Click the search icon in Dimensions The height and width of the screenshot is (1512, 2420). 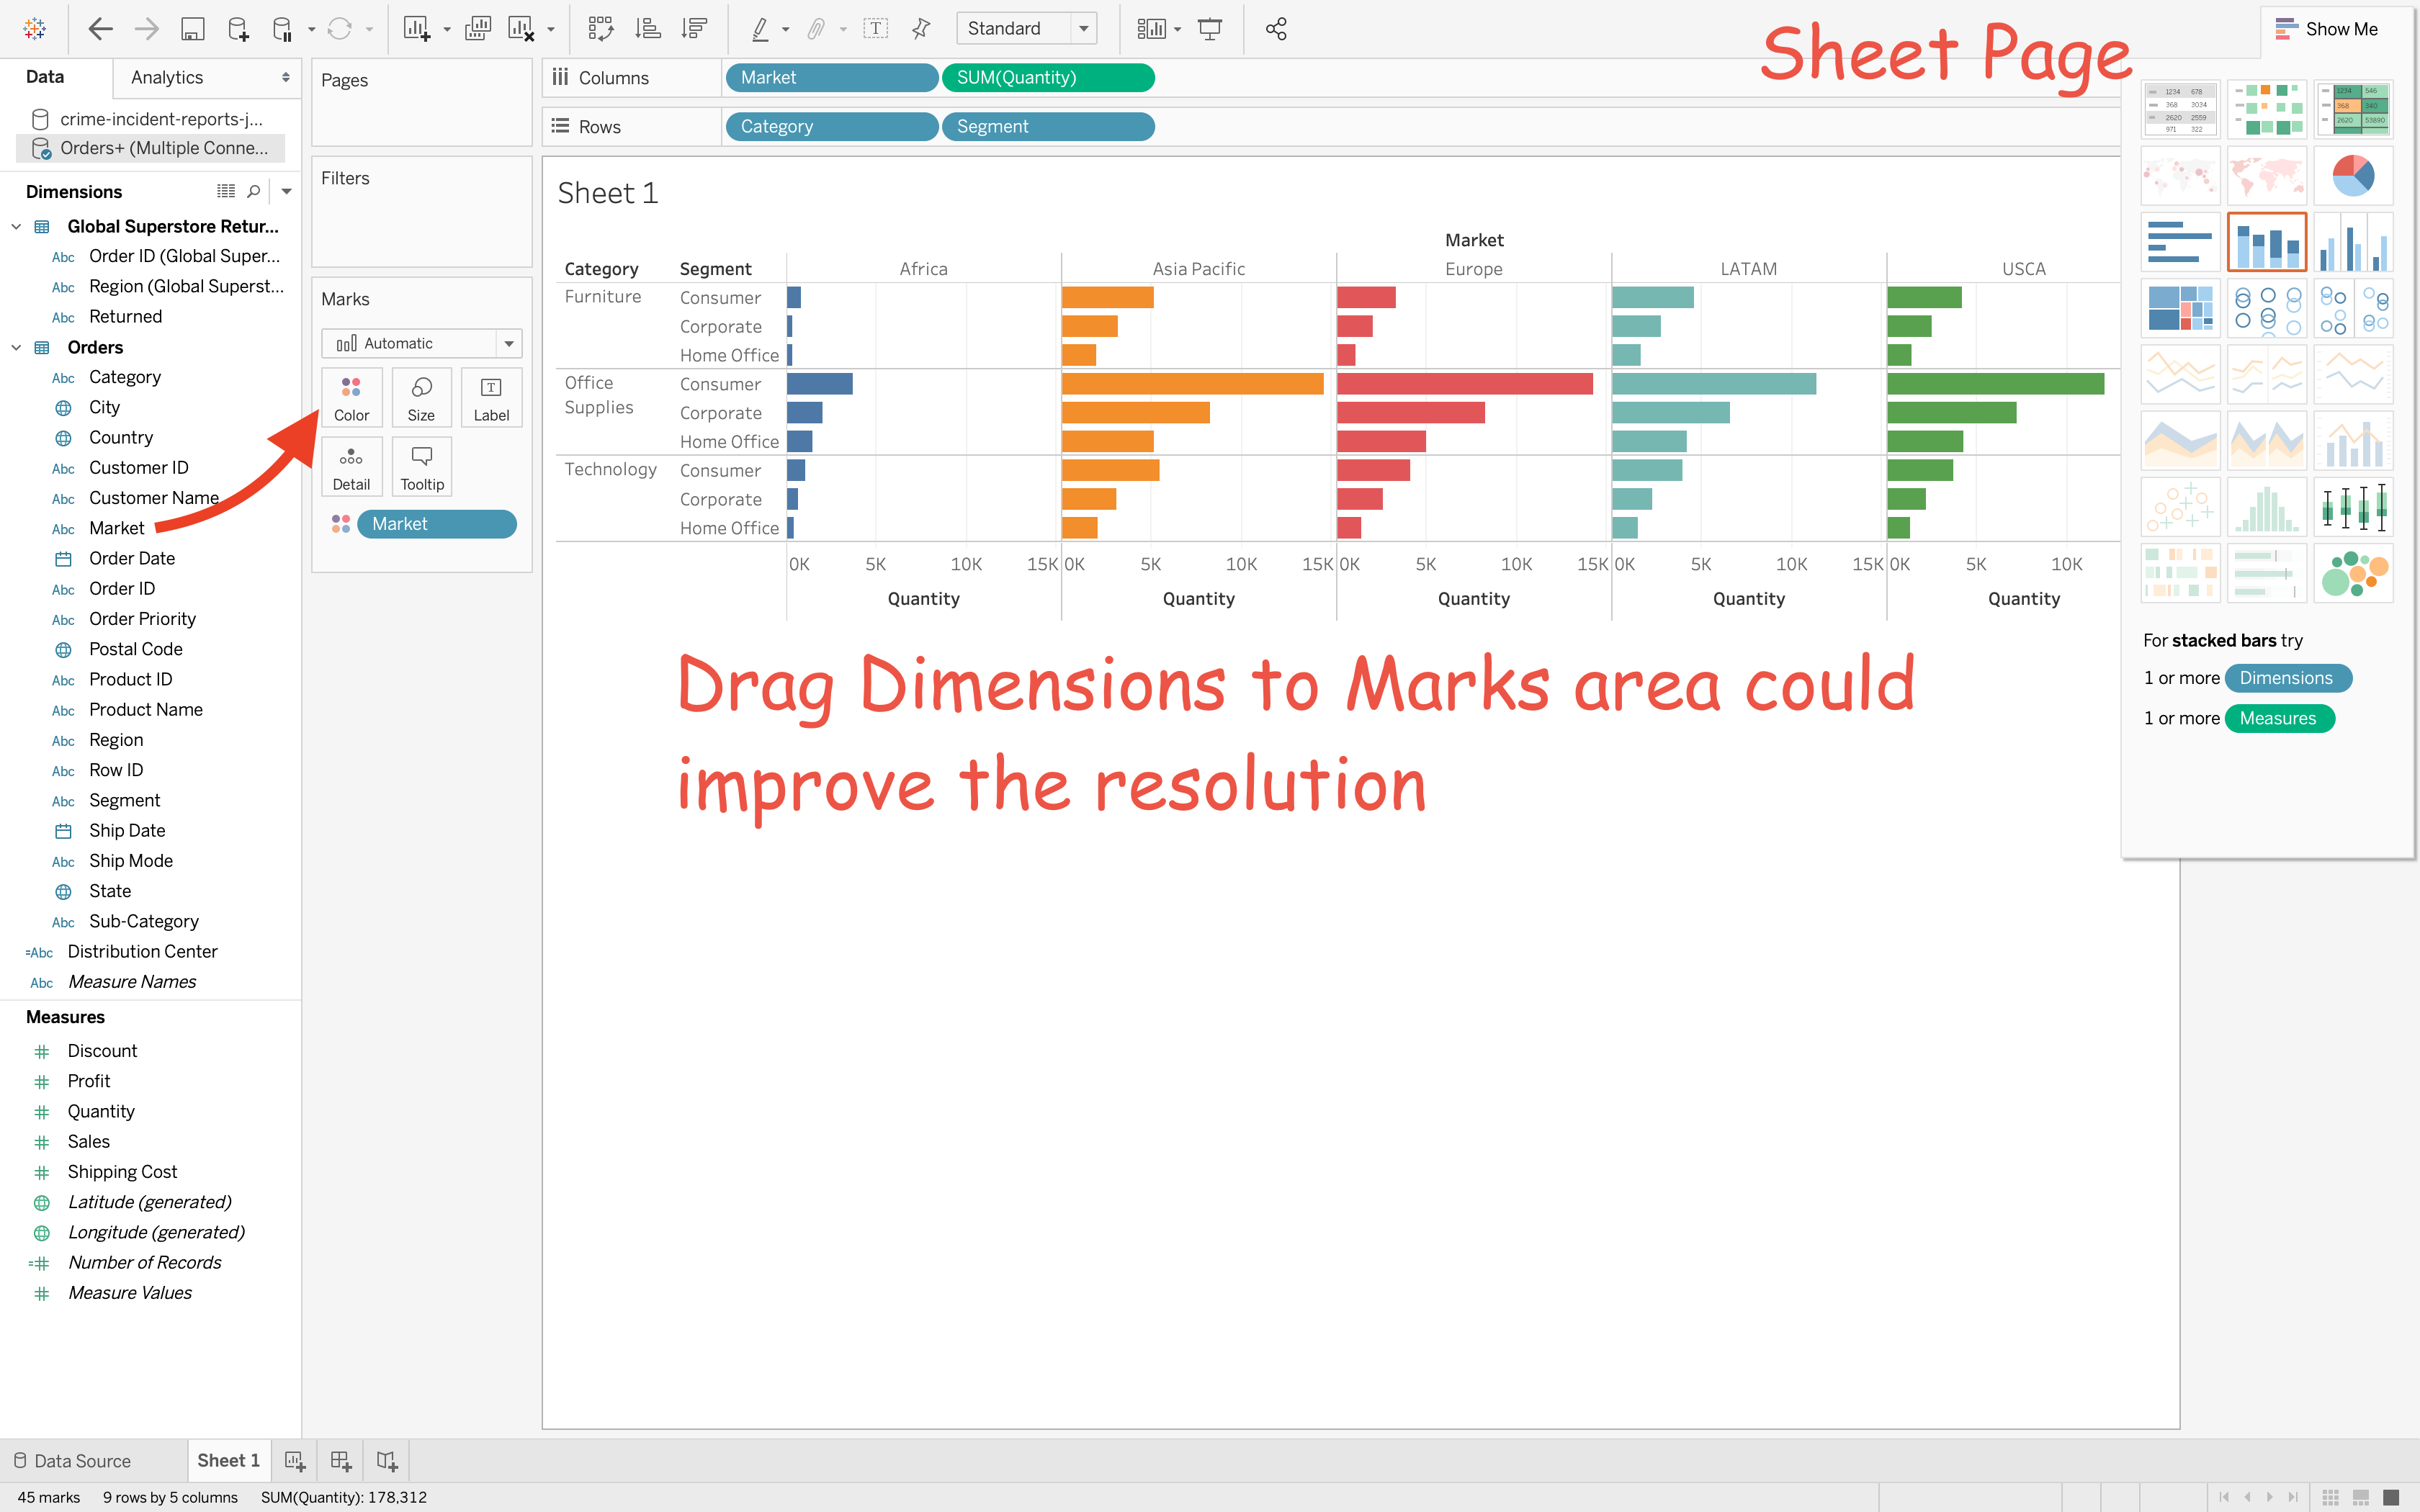click(x=254, y=191)
